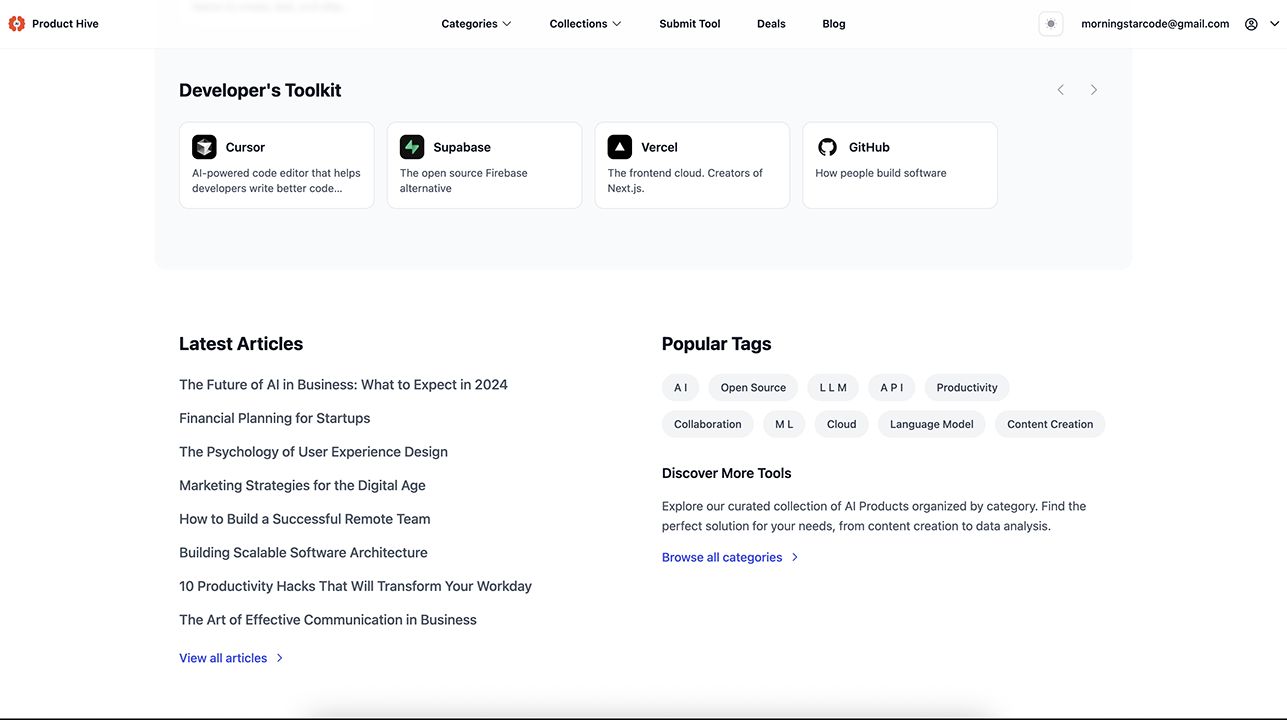Toggle the light/dark theme button
Viewport: 1287px width, 720px height.
tap(1051, 24)
